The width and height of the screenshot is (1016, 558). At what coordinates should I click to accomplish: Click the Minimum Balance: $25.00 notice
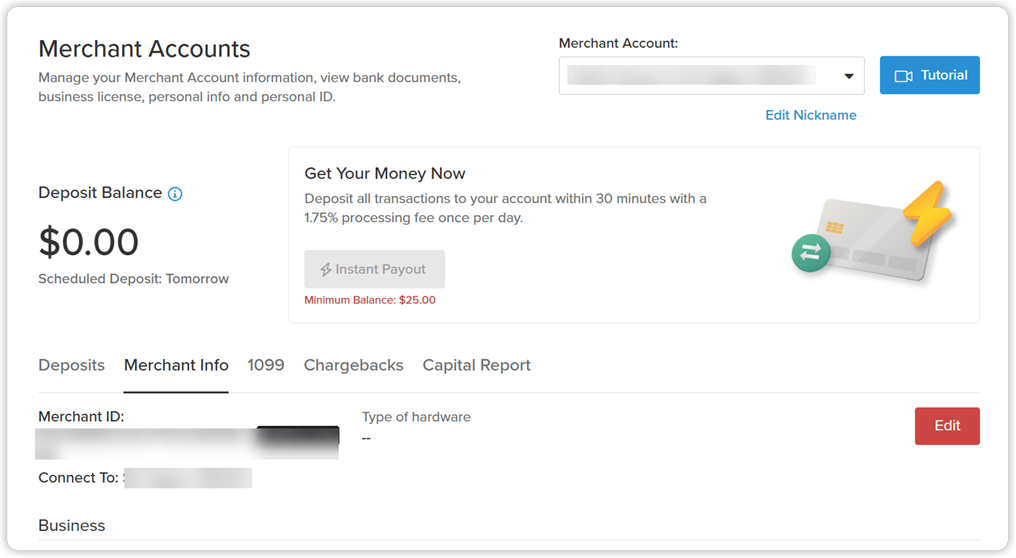coord(370,300)
